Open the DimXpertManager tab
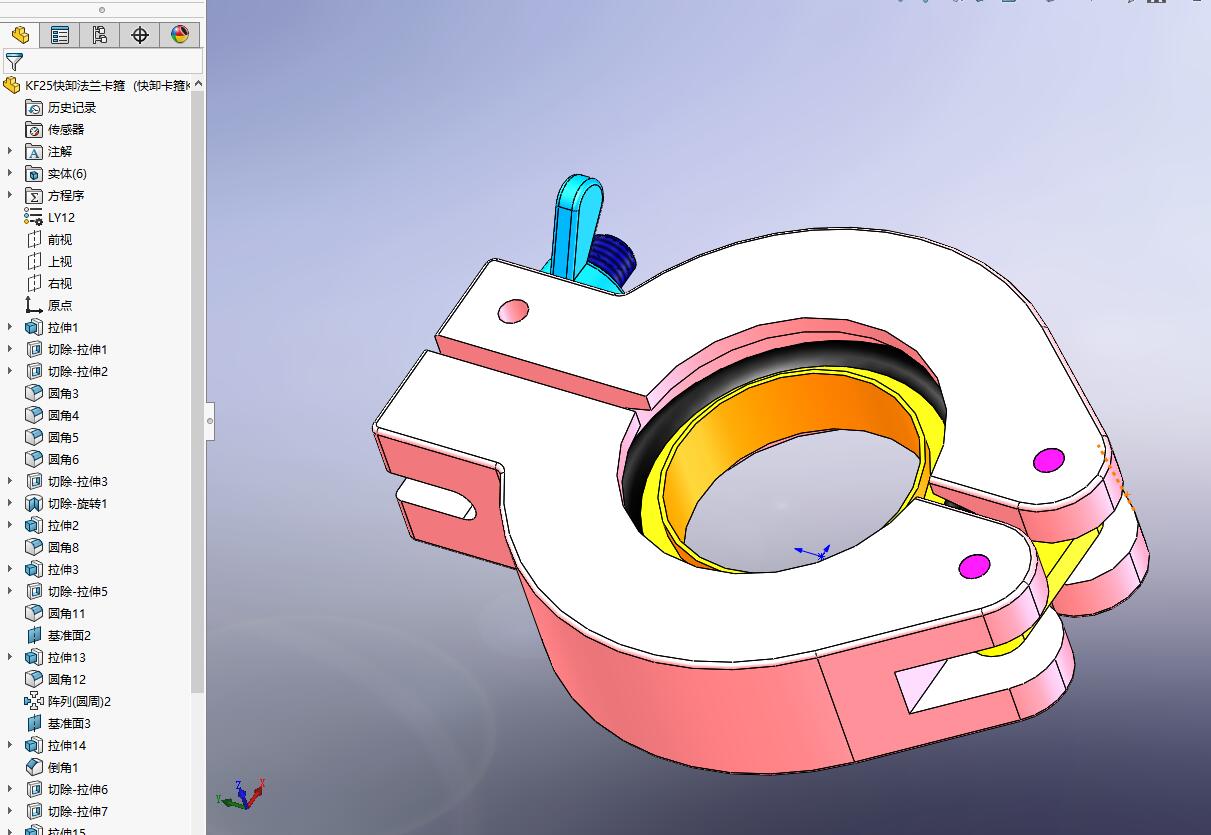The height and width of the screenshot is (835, 1211). pos(140,35)
